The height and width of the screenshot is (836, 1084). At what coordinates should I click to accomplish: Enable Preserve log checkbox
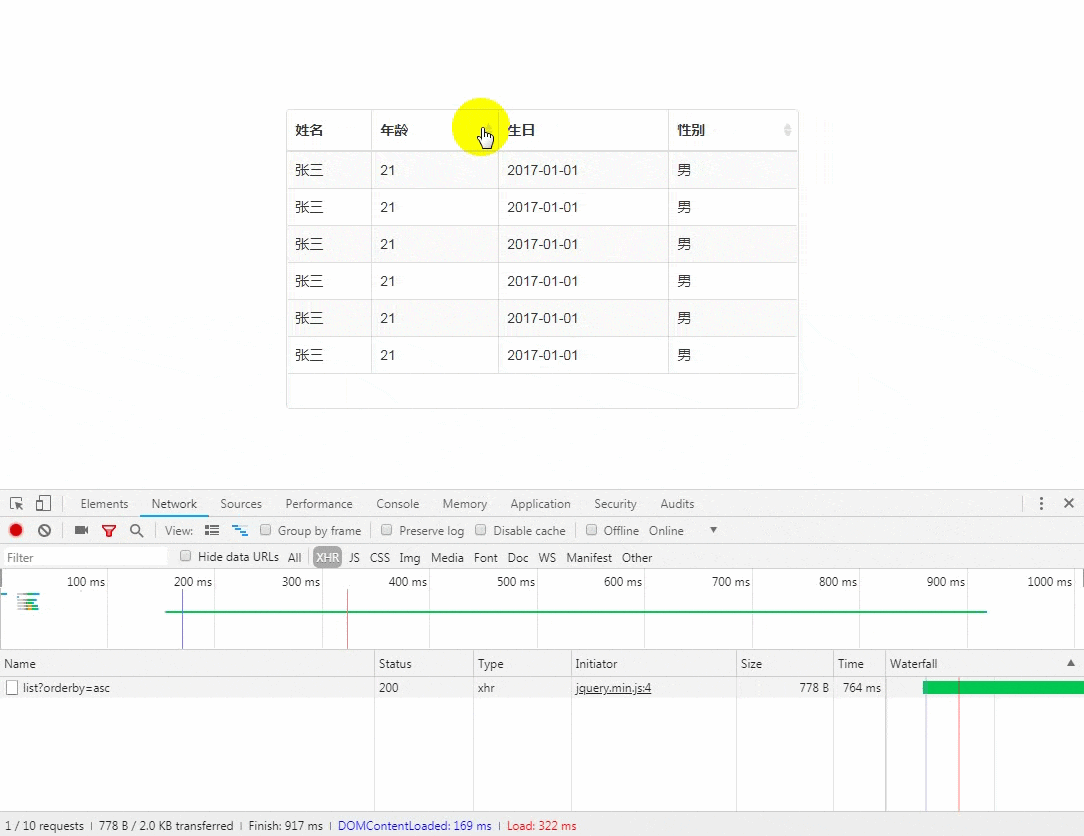(x=386, y=530)
